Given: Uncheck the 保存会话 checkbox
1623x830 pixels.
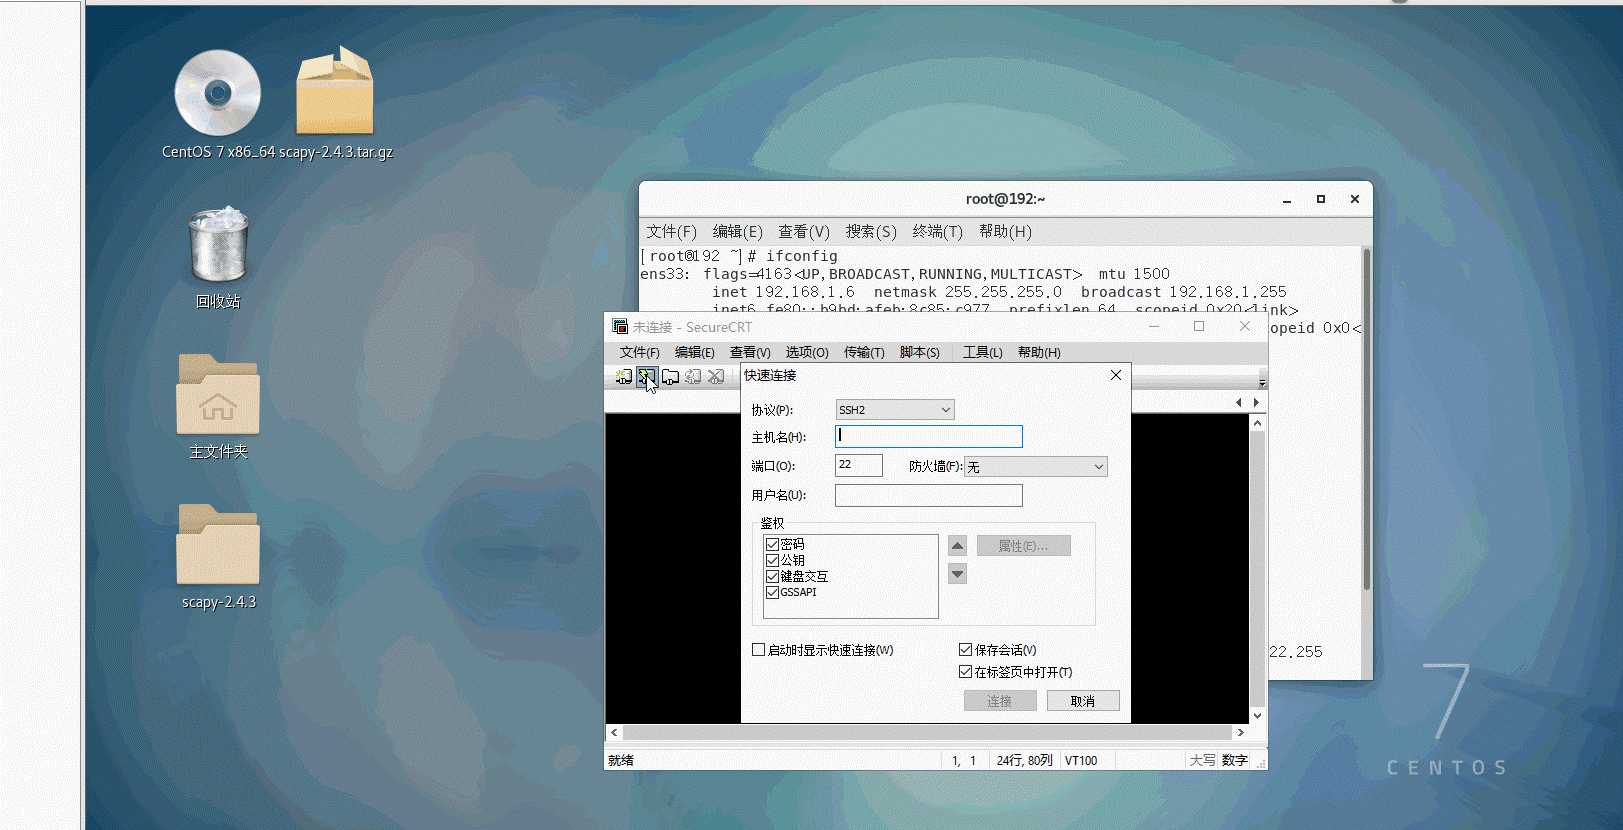Looking at the screenshot, I should point(965,650).
